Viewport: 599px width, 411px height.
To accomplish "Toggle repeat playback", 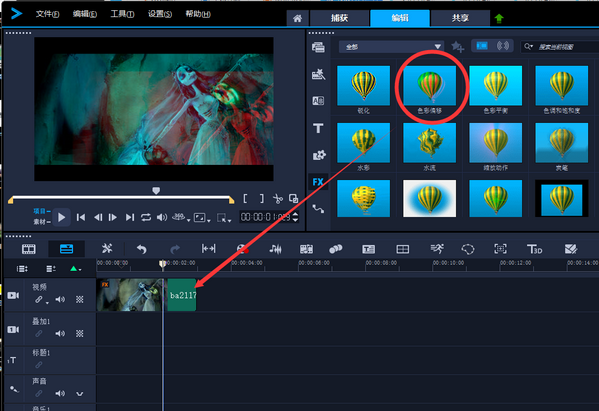I will click(x=146, y=217).
